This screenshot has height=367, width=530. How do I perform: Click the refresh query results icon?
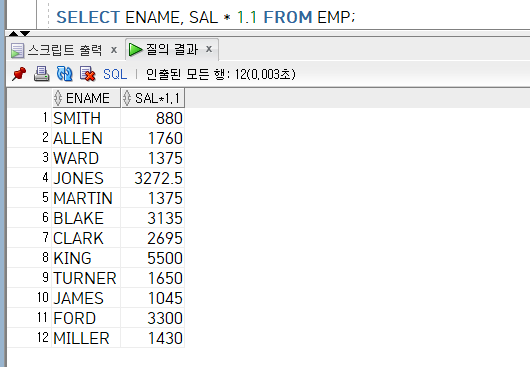[65, 74]
